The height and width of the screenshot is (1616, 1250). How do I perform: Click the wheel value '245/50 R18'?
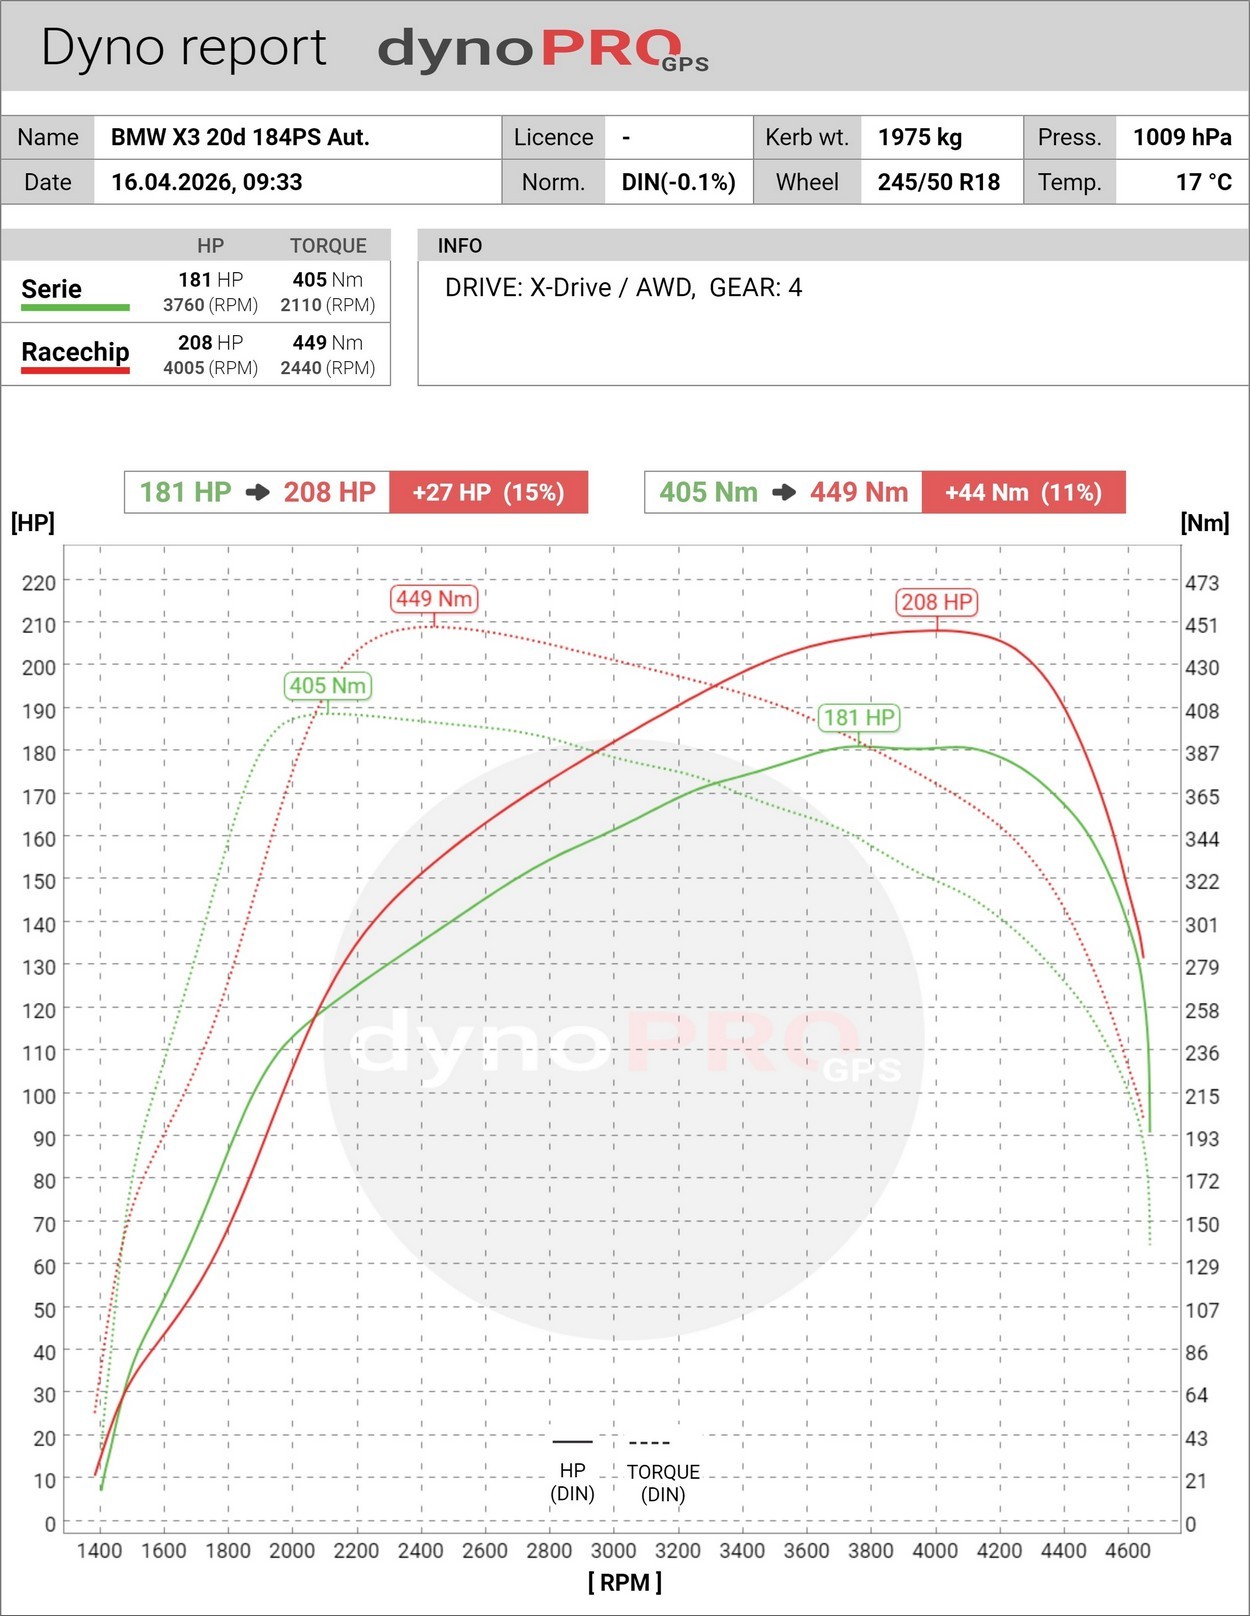click(939, 182)
